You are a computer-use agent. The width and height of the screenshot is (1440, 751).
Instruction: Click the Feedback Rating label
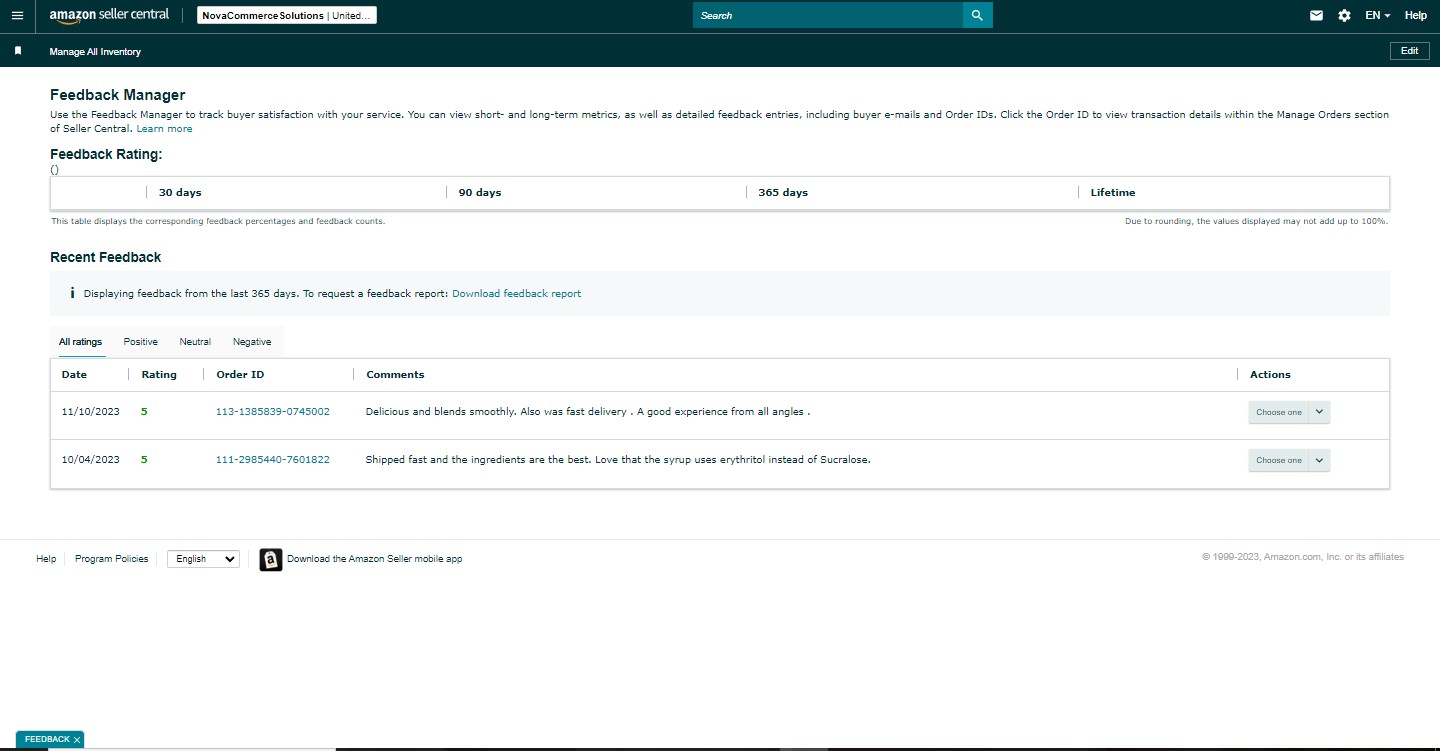(106, 154)
